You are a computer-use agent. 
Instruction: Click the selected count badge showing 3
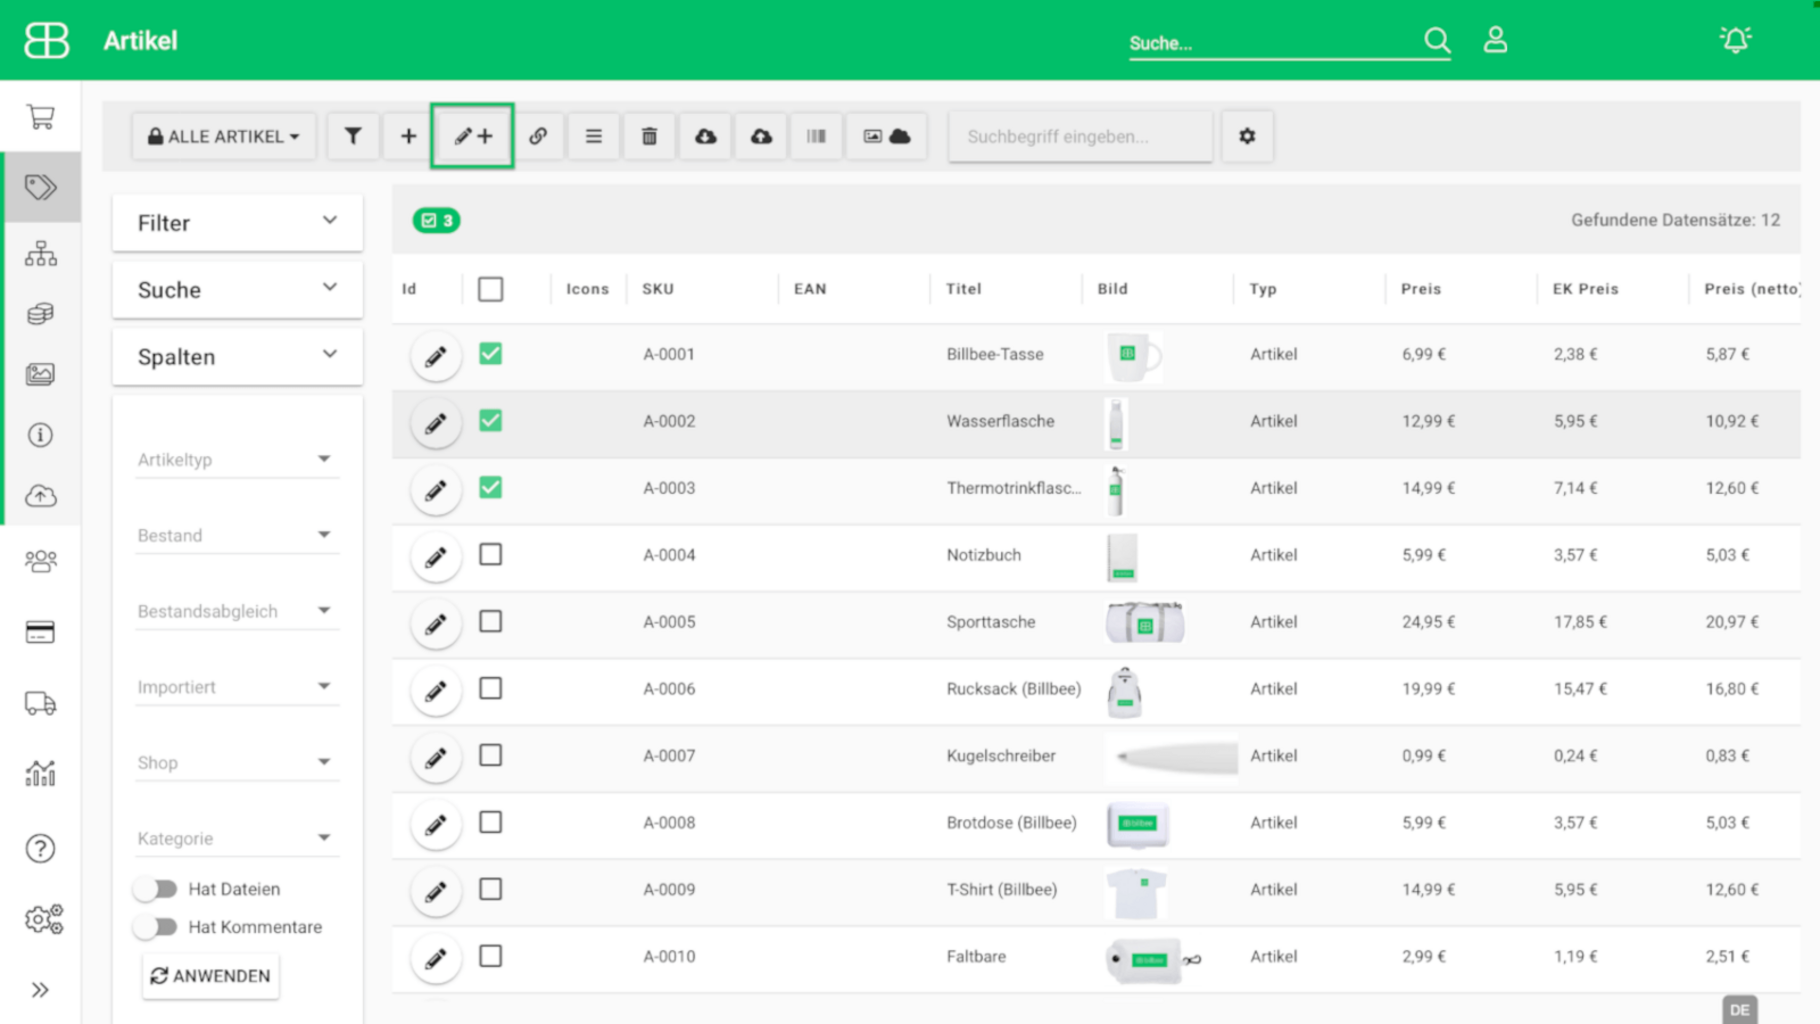point(437,220)
